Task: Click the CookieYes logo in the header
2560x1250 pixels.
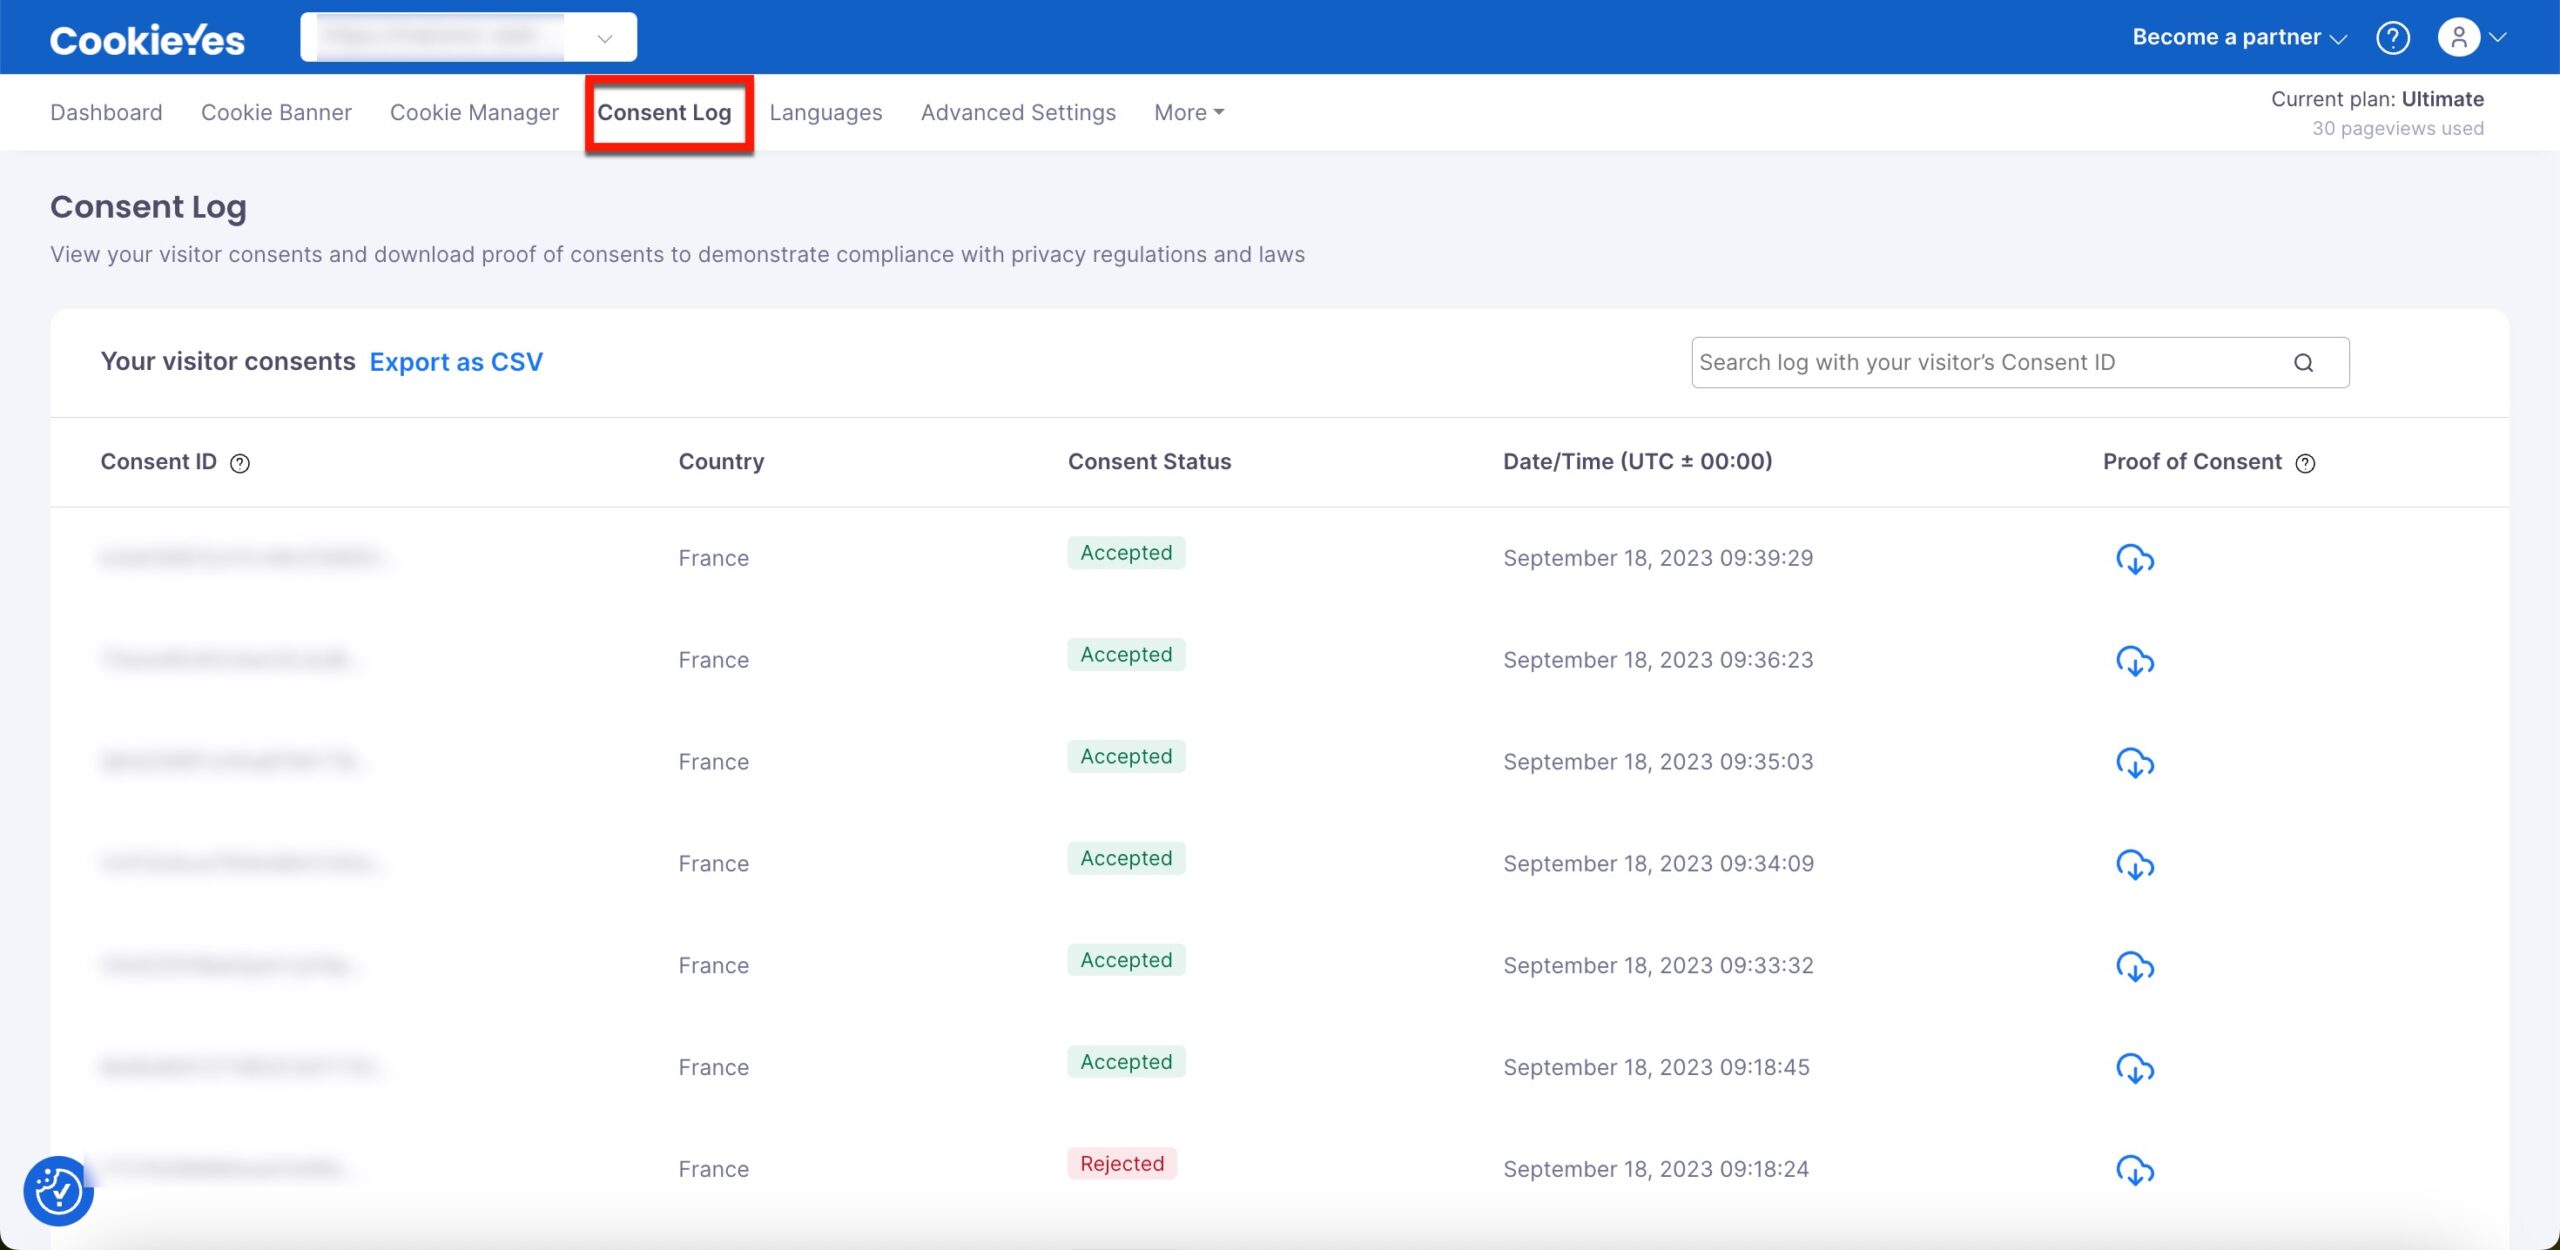Action: click(x=147, y=39)
